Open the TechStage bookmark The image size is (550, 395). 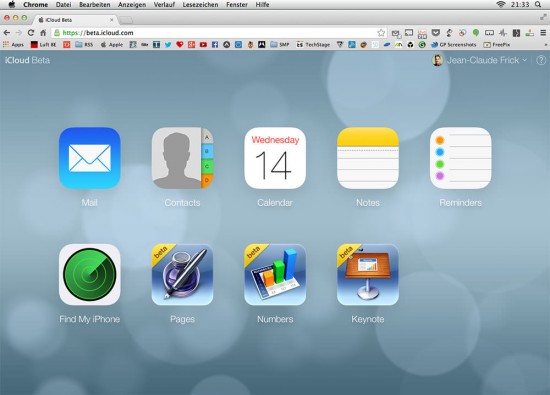click(314, 45)
